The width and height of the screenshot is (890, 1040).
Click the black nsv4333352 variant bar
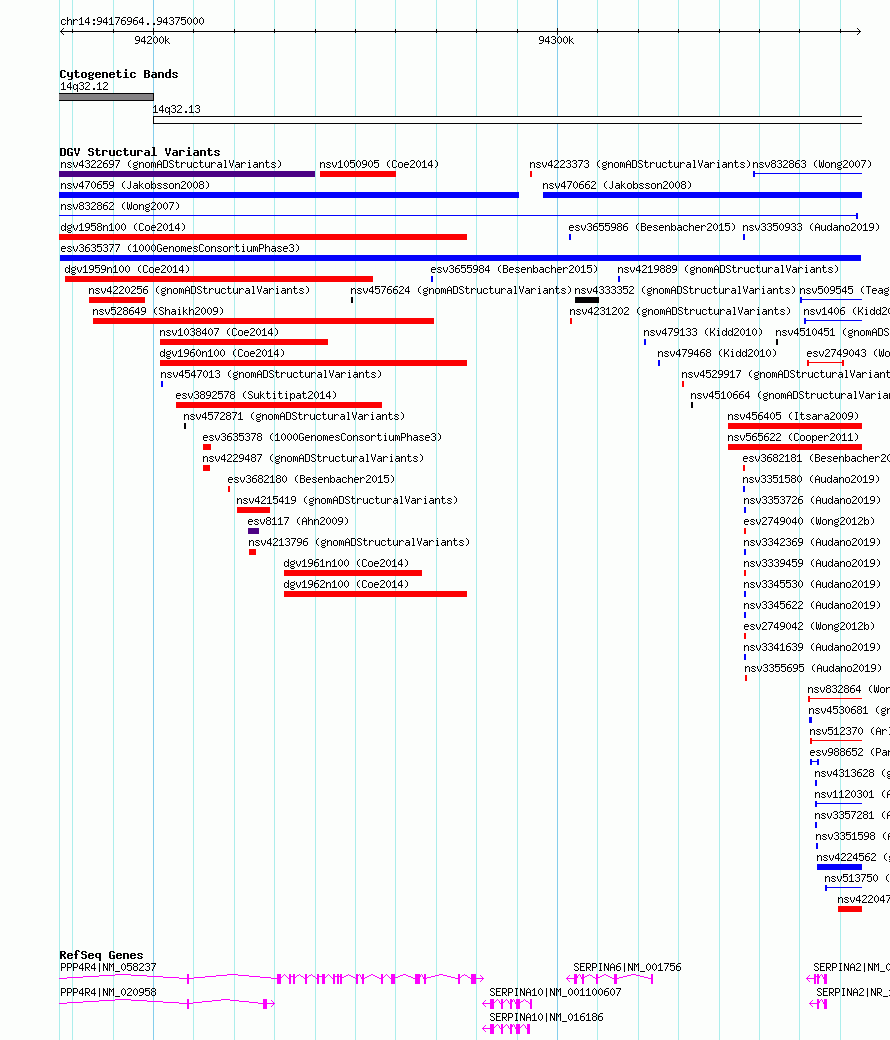(587, 300)
